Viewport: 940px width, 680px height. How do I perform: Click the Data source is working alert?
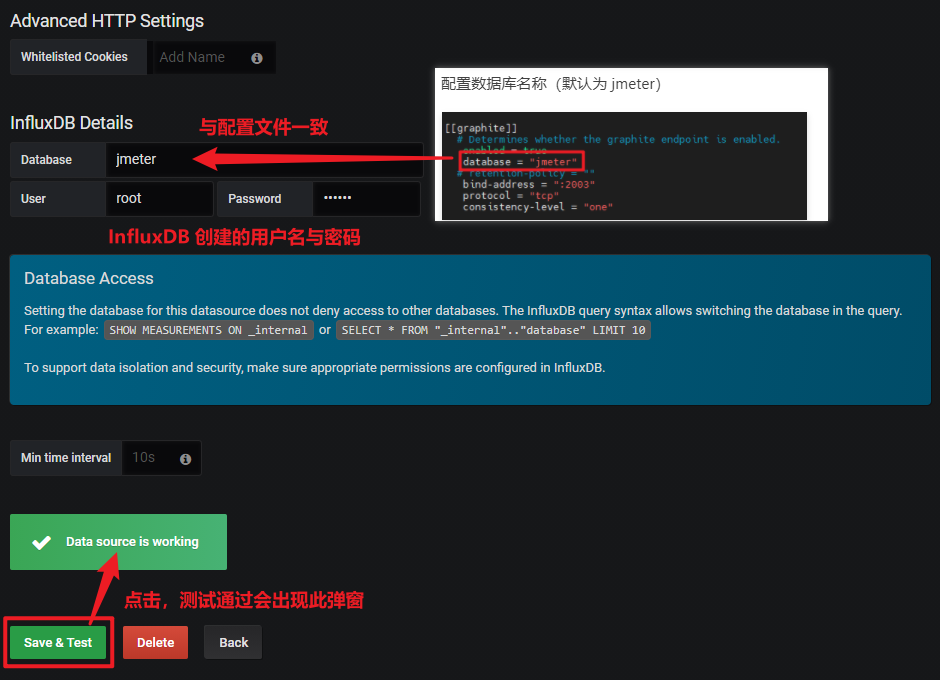point(118,542)
